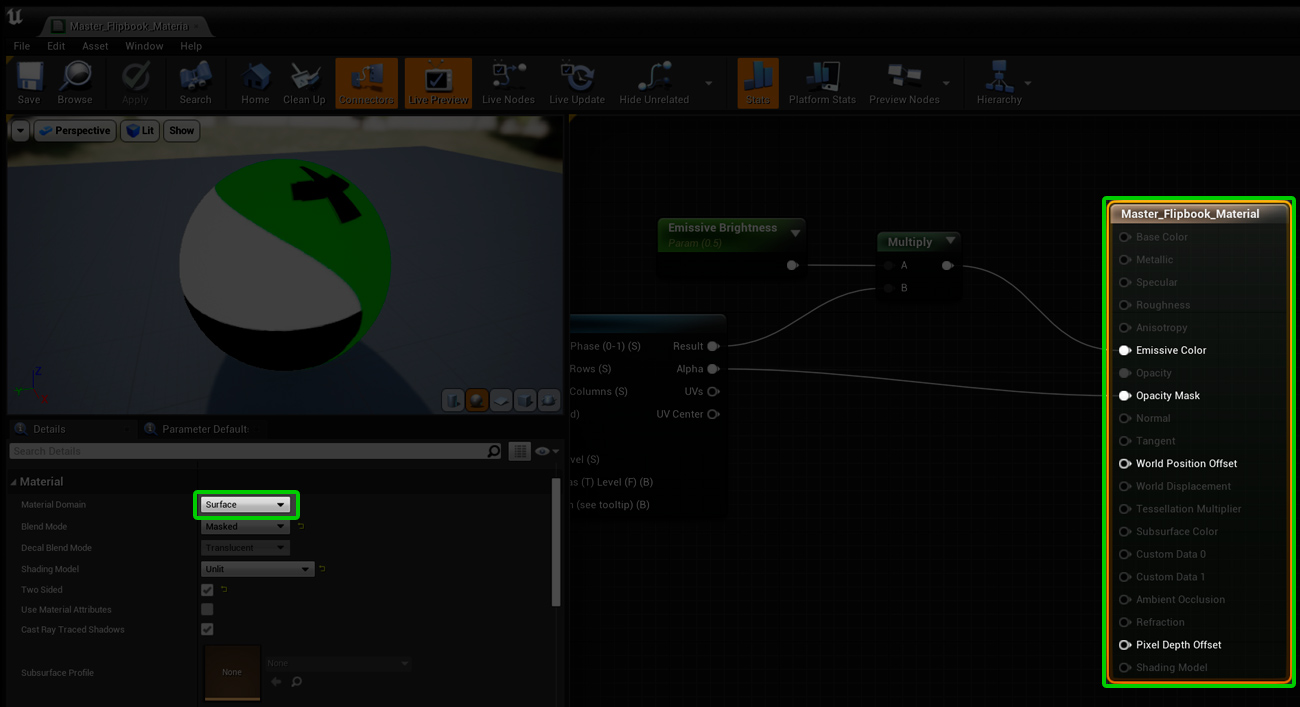Screen dimensions: 1300x707
Task: Toggle Live Update in the toolbar
Action: tap(577, 83)
